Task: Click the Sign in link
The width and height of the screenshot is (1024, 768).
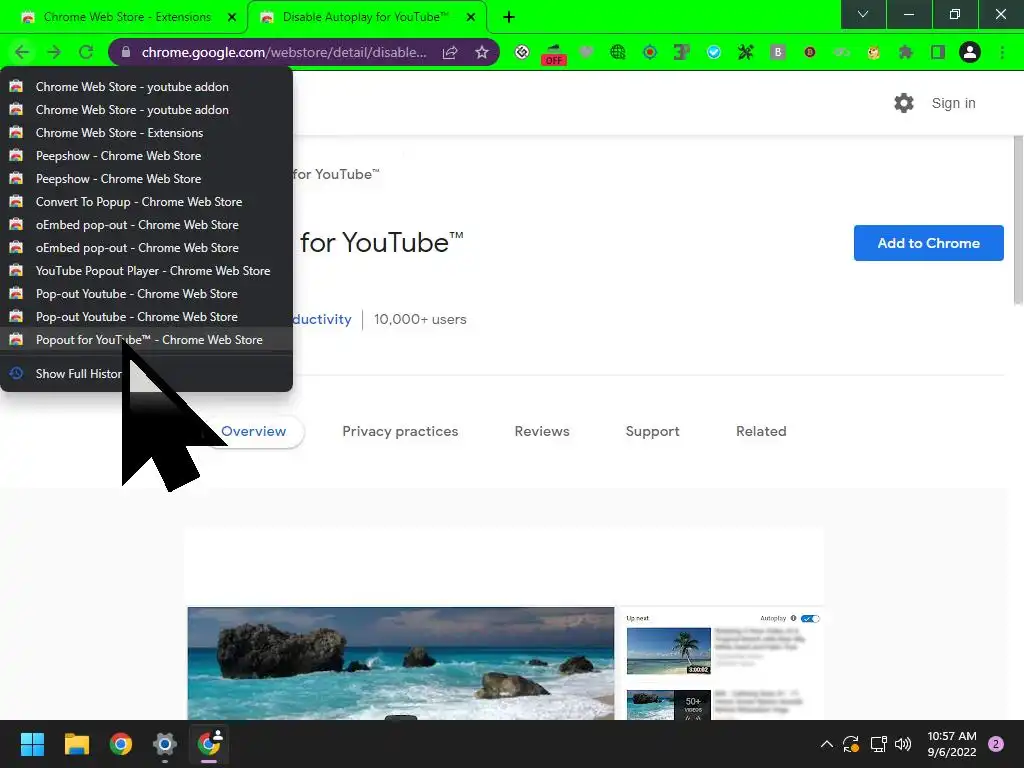Action: [953, 103]
